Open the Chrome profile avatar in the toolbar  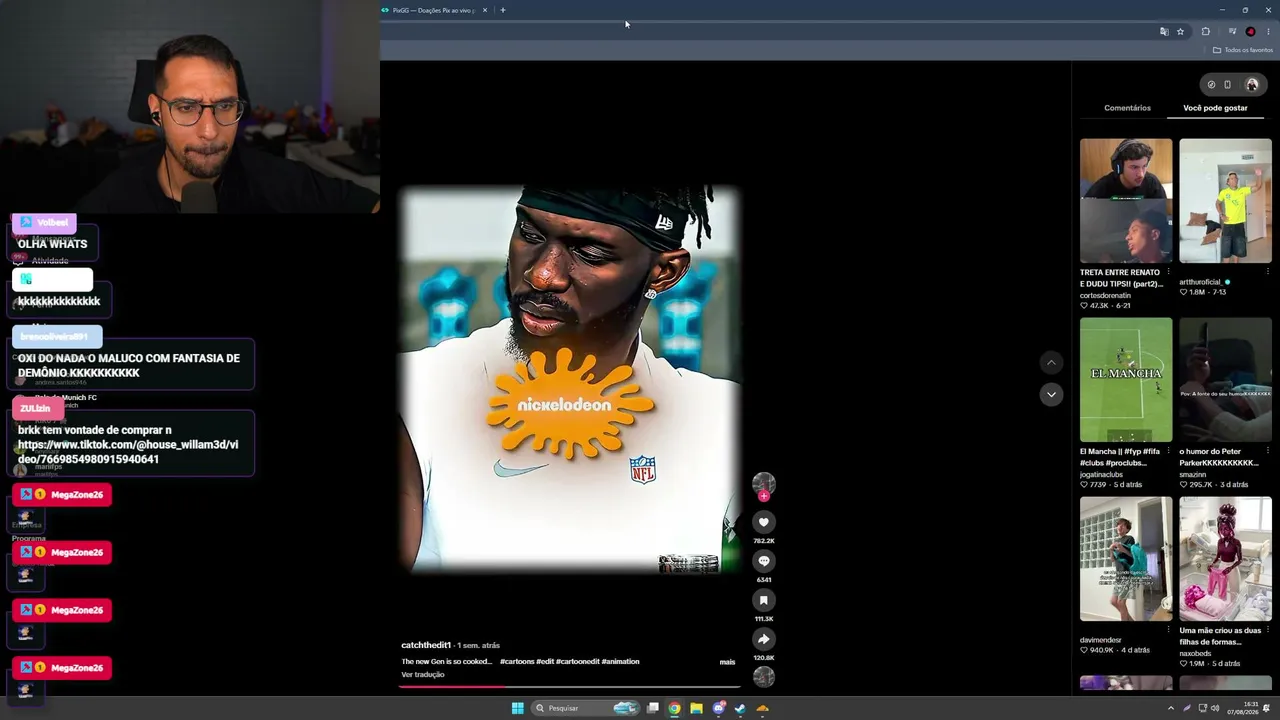pos(1250,32)
